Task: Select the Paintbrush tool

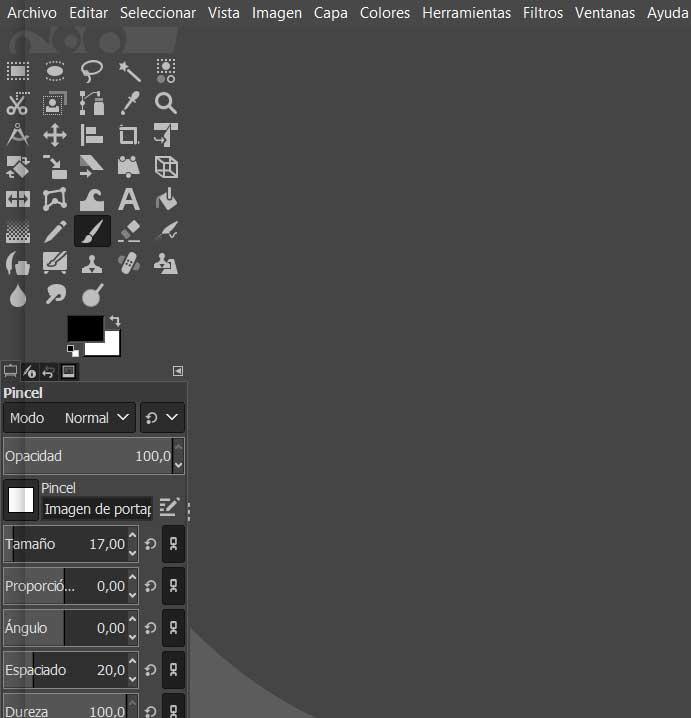Action: (x=92, y=231)
